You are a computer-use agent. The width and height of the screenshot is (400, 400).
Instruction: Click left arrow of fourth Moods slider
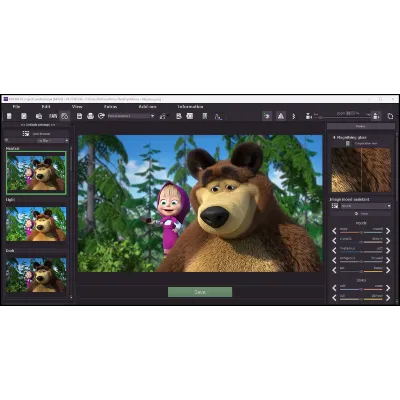pyautogui.click(x=334, y=260)
